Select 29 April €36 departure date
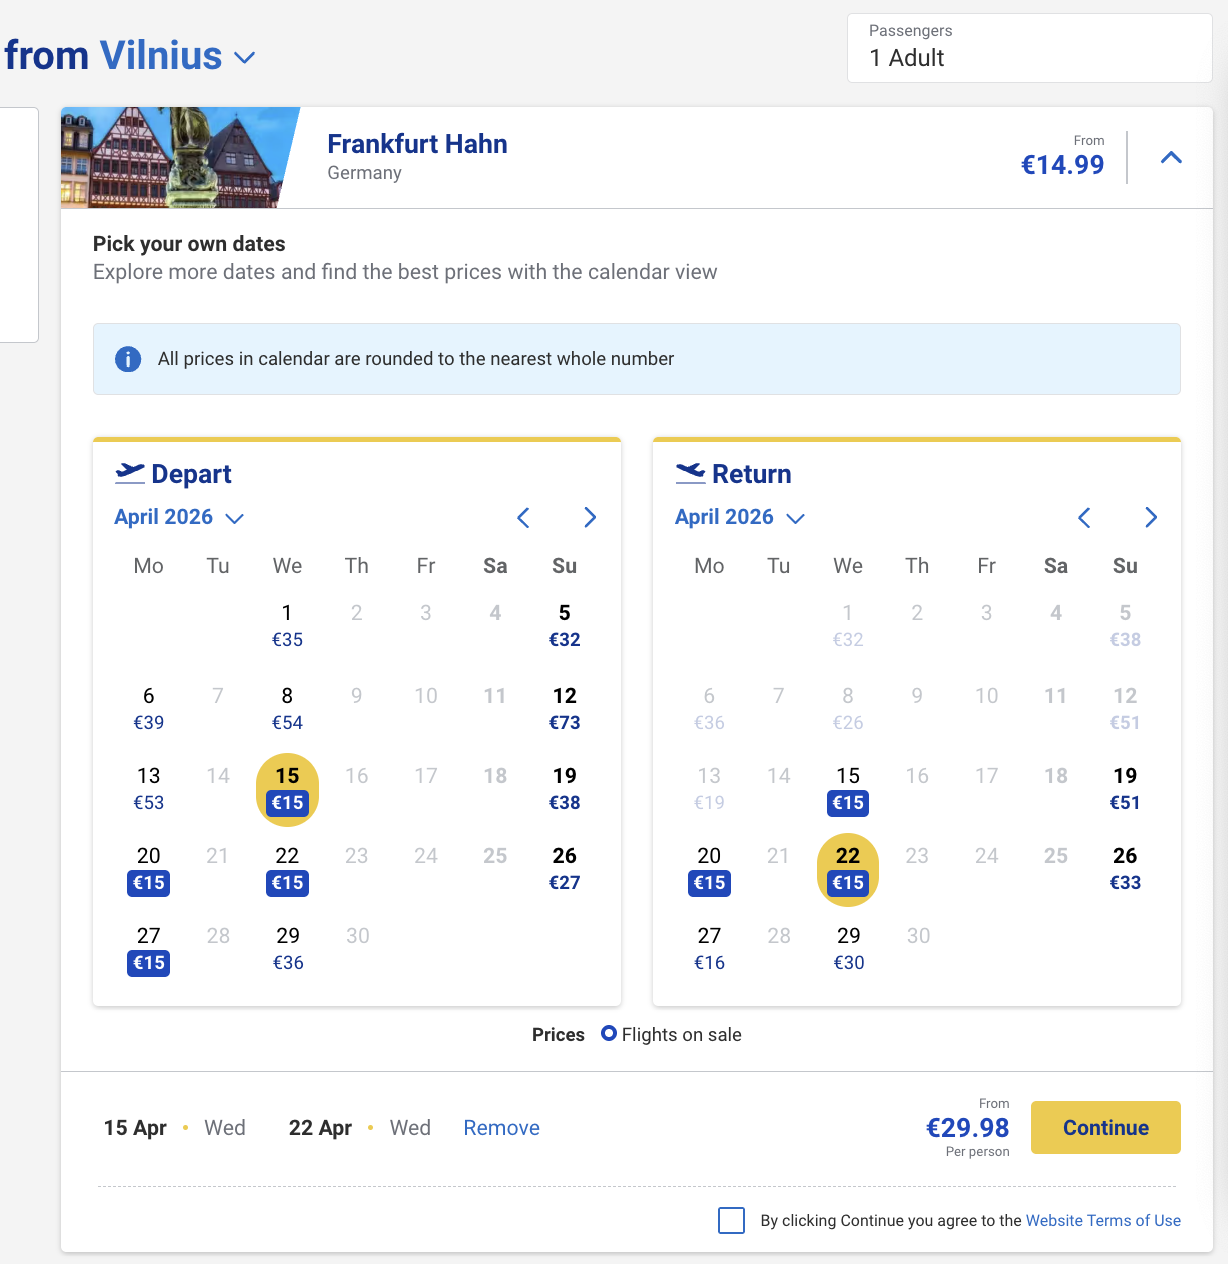Image resolution: width=1228 pixels, height=1264 pixels. pyautogui.click(x=288, y=948)
